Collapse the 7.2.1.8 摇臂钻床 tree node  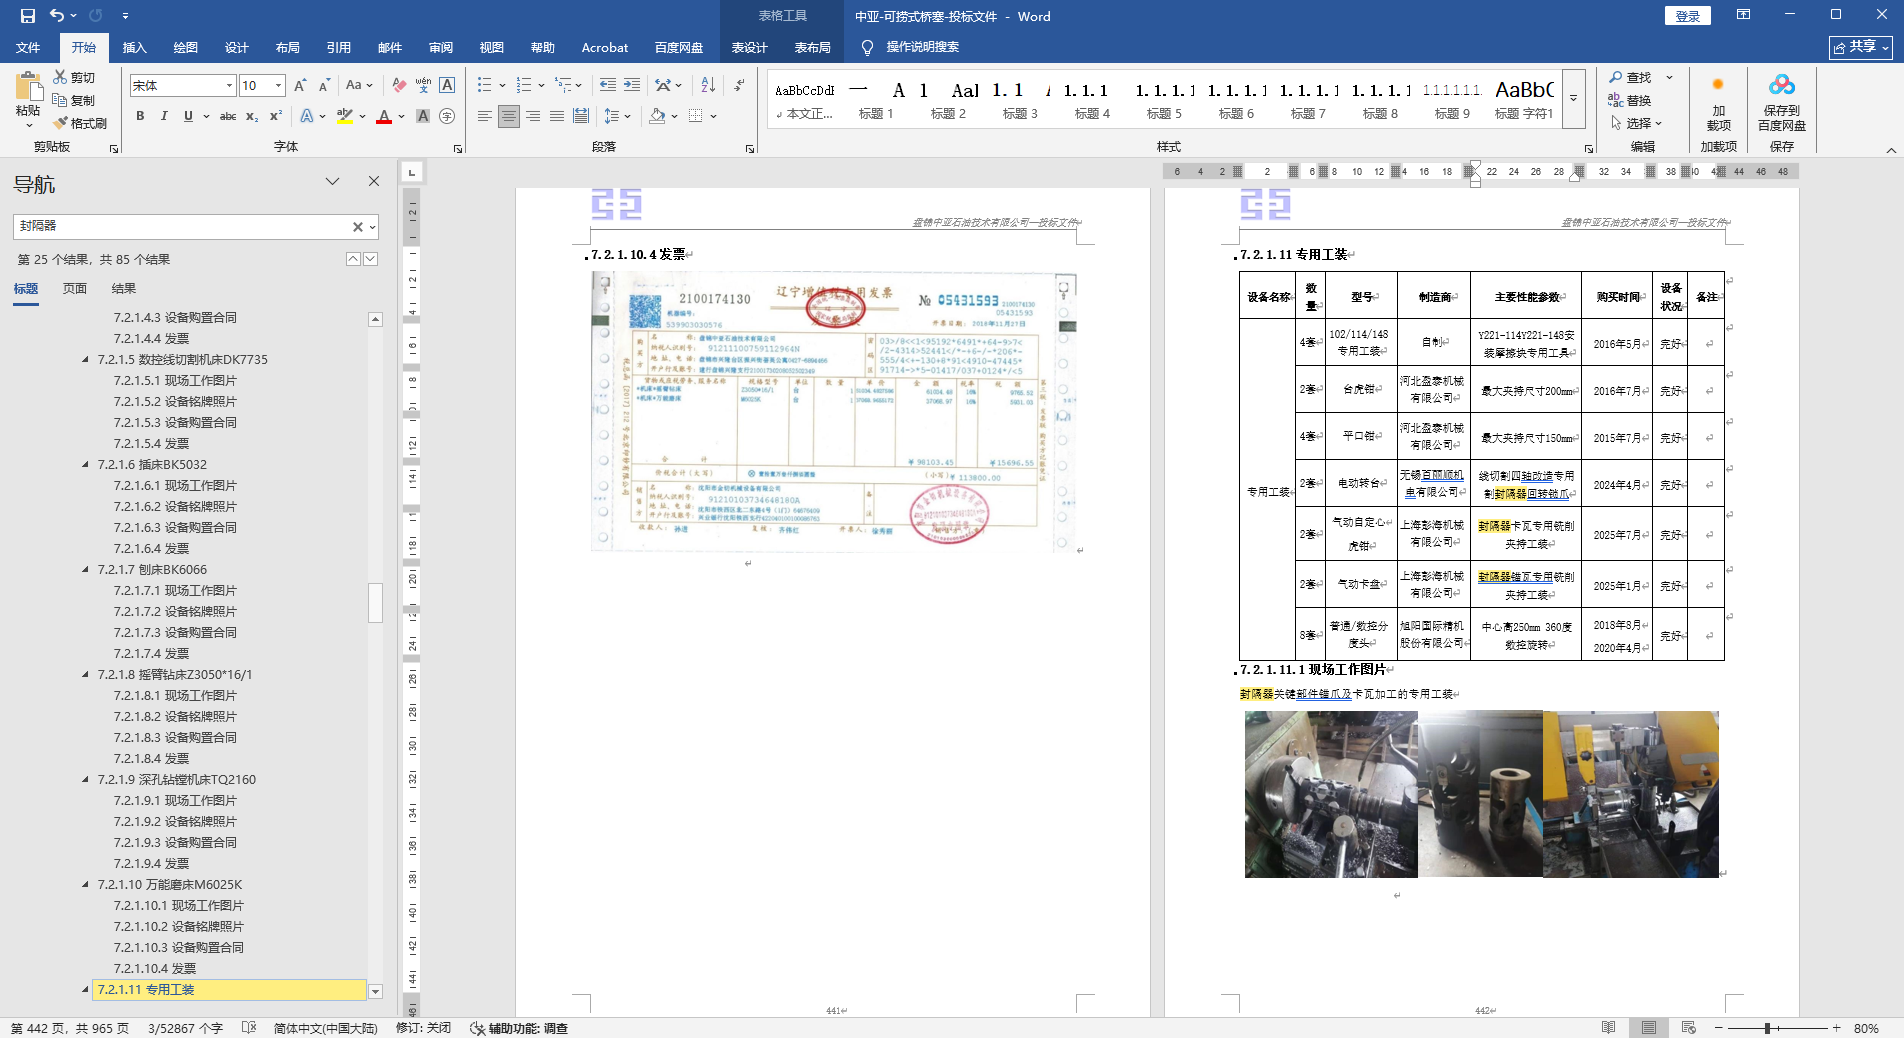pos(86,675)
